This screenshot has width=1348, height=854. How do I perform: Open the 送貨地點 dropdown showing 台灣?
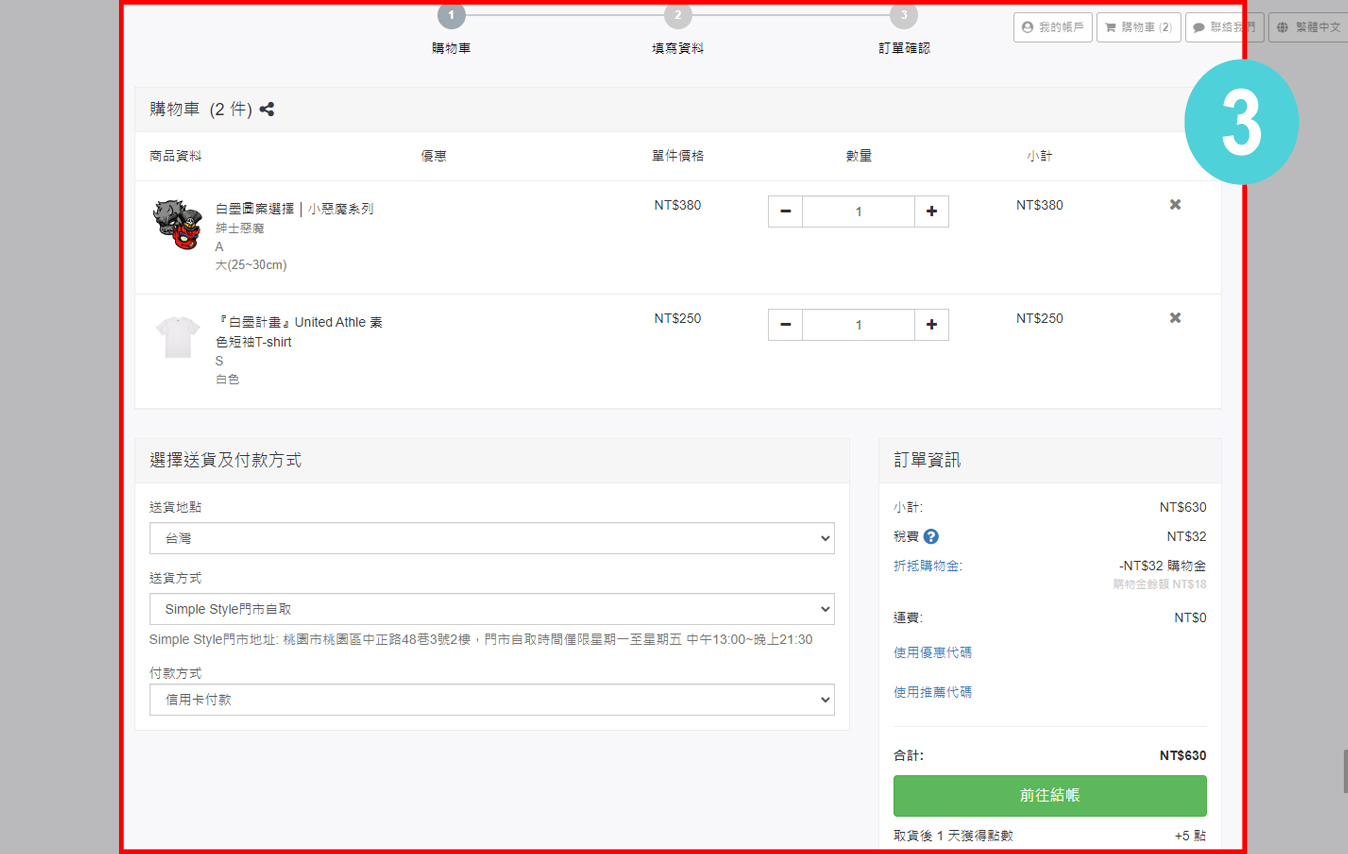pyautogui.click(x=492, y=538)
